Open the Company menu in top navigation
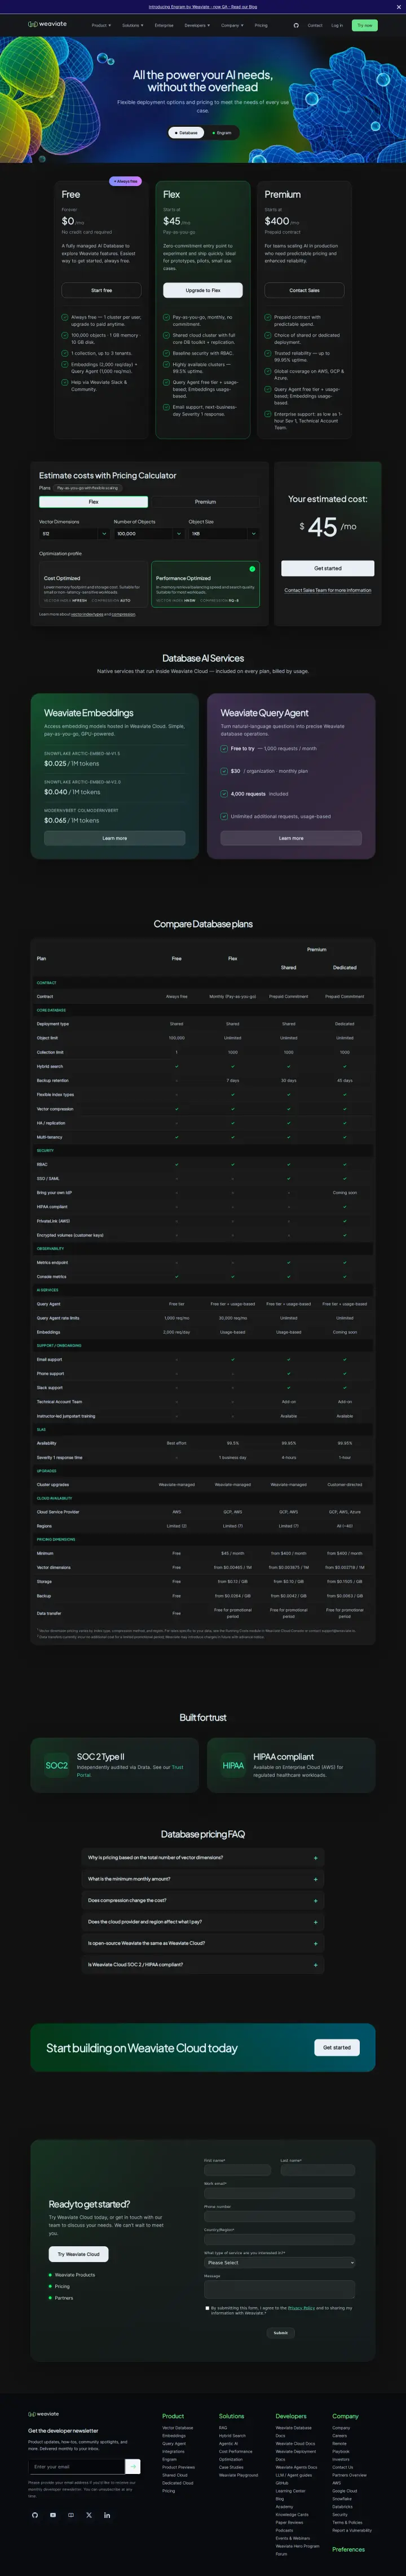Image resolution: width=406 pixels, height=2576 pixels. point(232,25)
